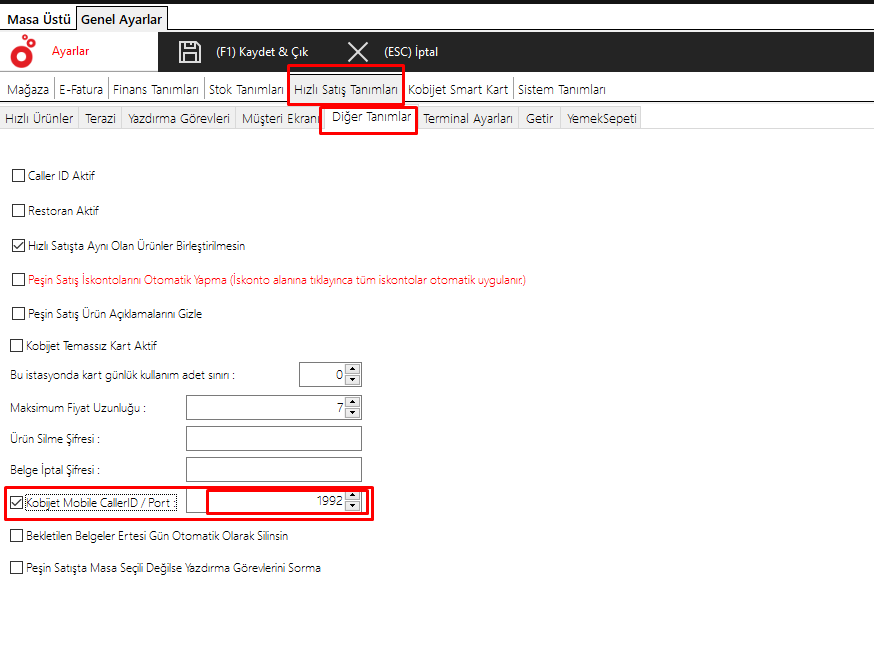Enable Restoran Aktif checkbox
874x657 pixels.
(x=18, y=211)
